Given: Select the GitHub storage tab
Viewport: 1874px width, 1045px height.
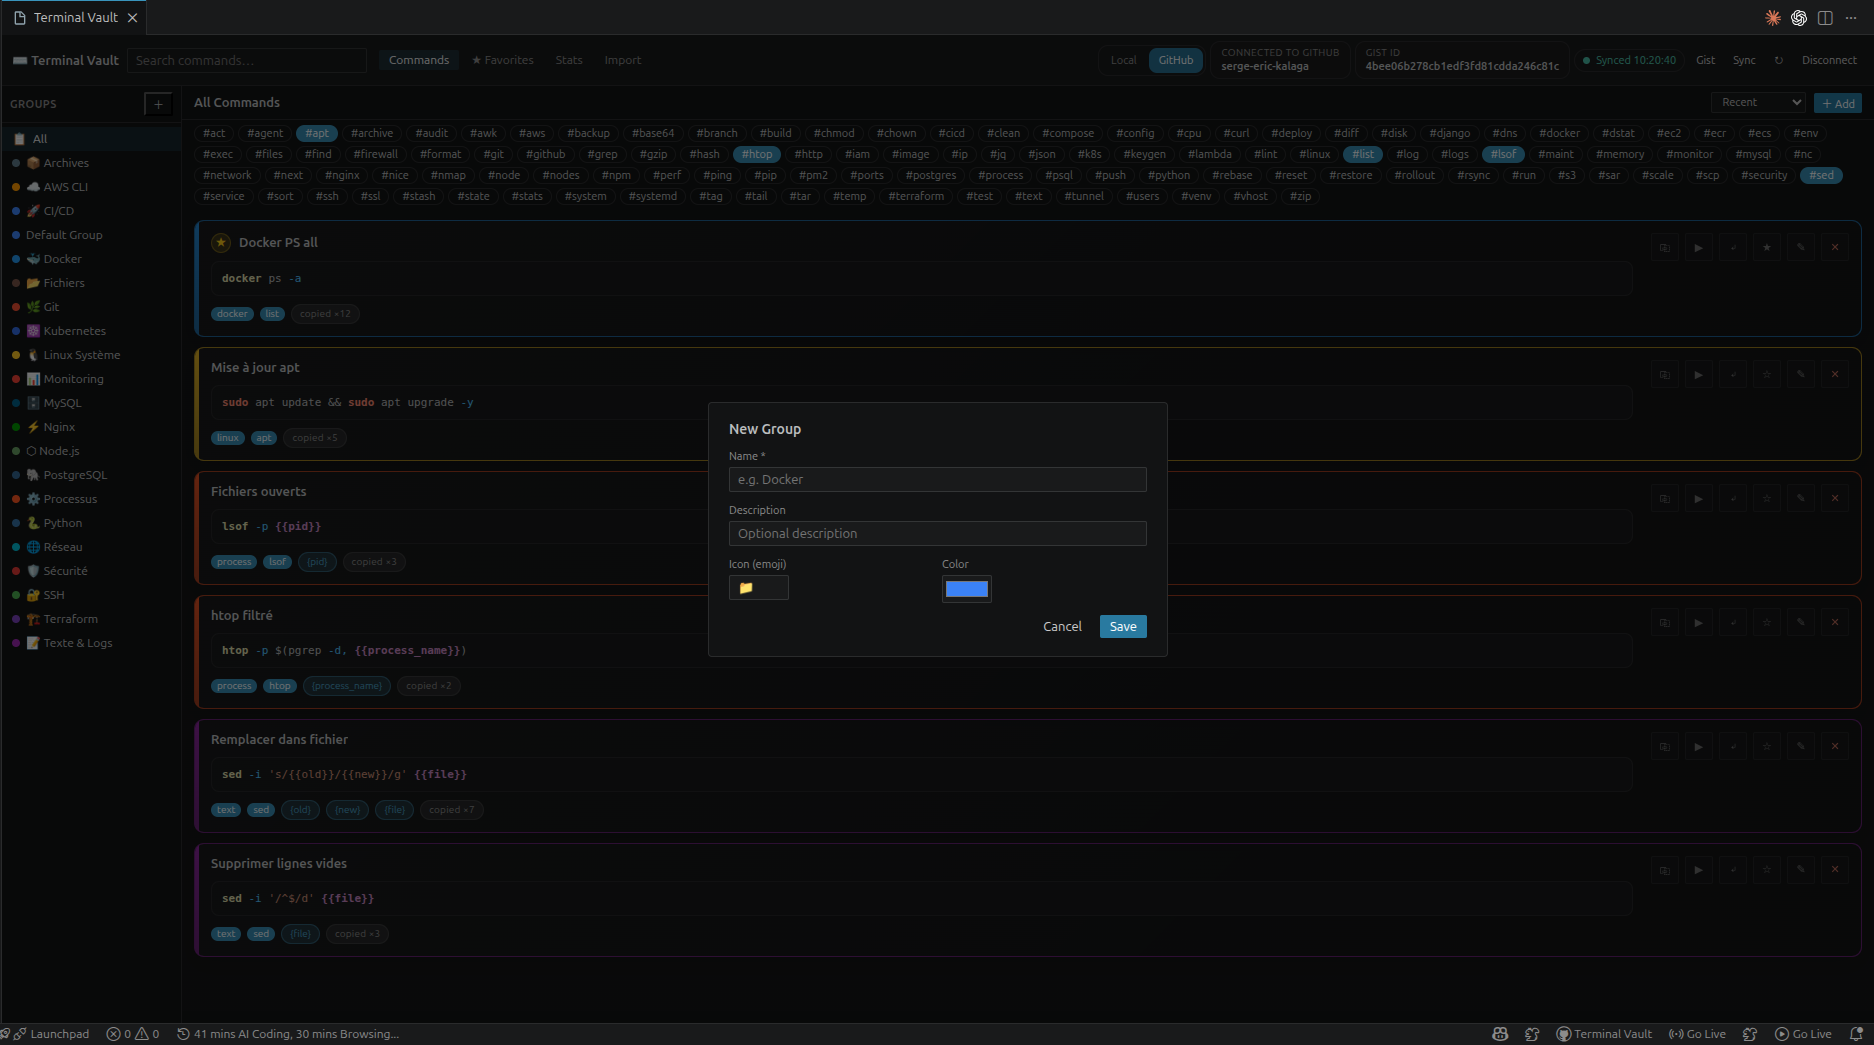Looking at the screenshot, I should tap(1176, 60).
